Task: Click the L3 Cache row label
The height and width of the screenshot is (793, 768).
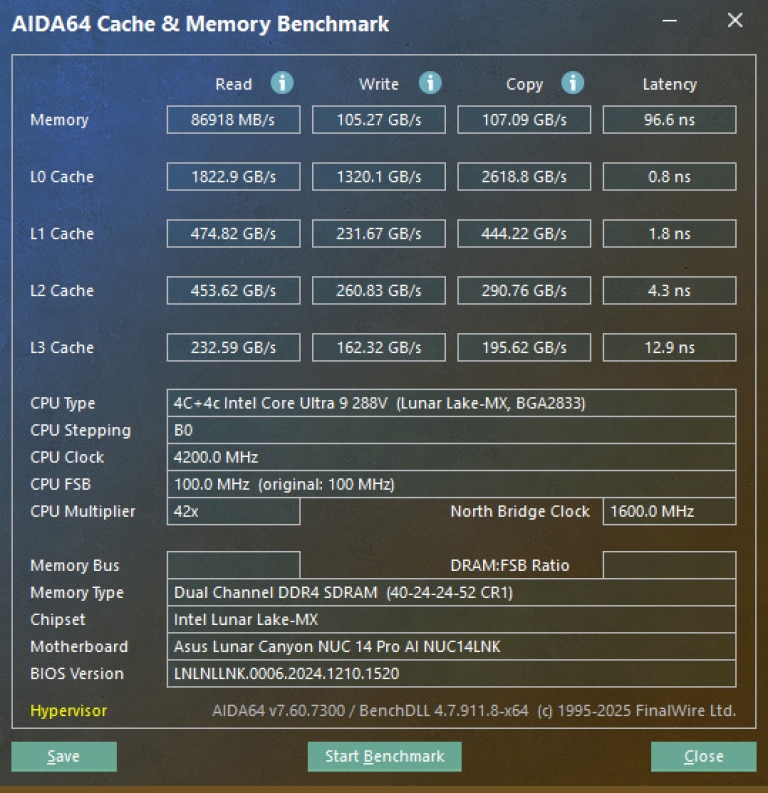Action: (62, 347)
